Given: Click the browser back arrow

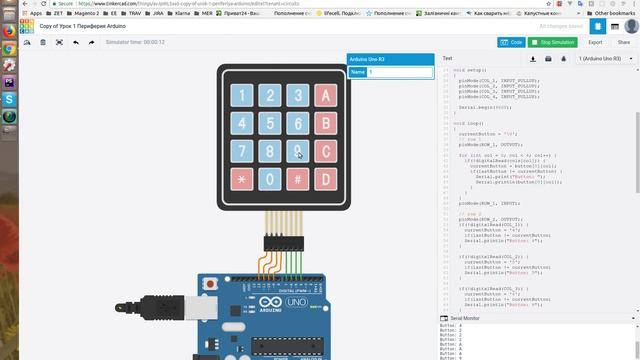Looking at the screenshot, I should [25, 4].
